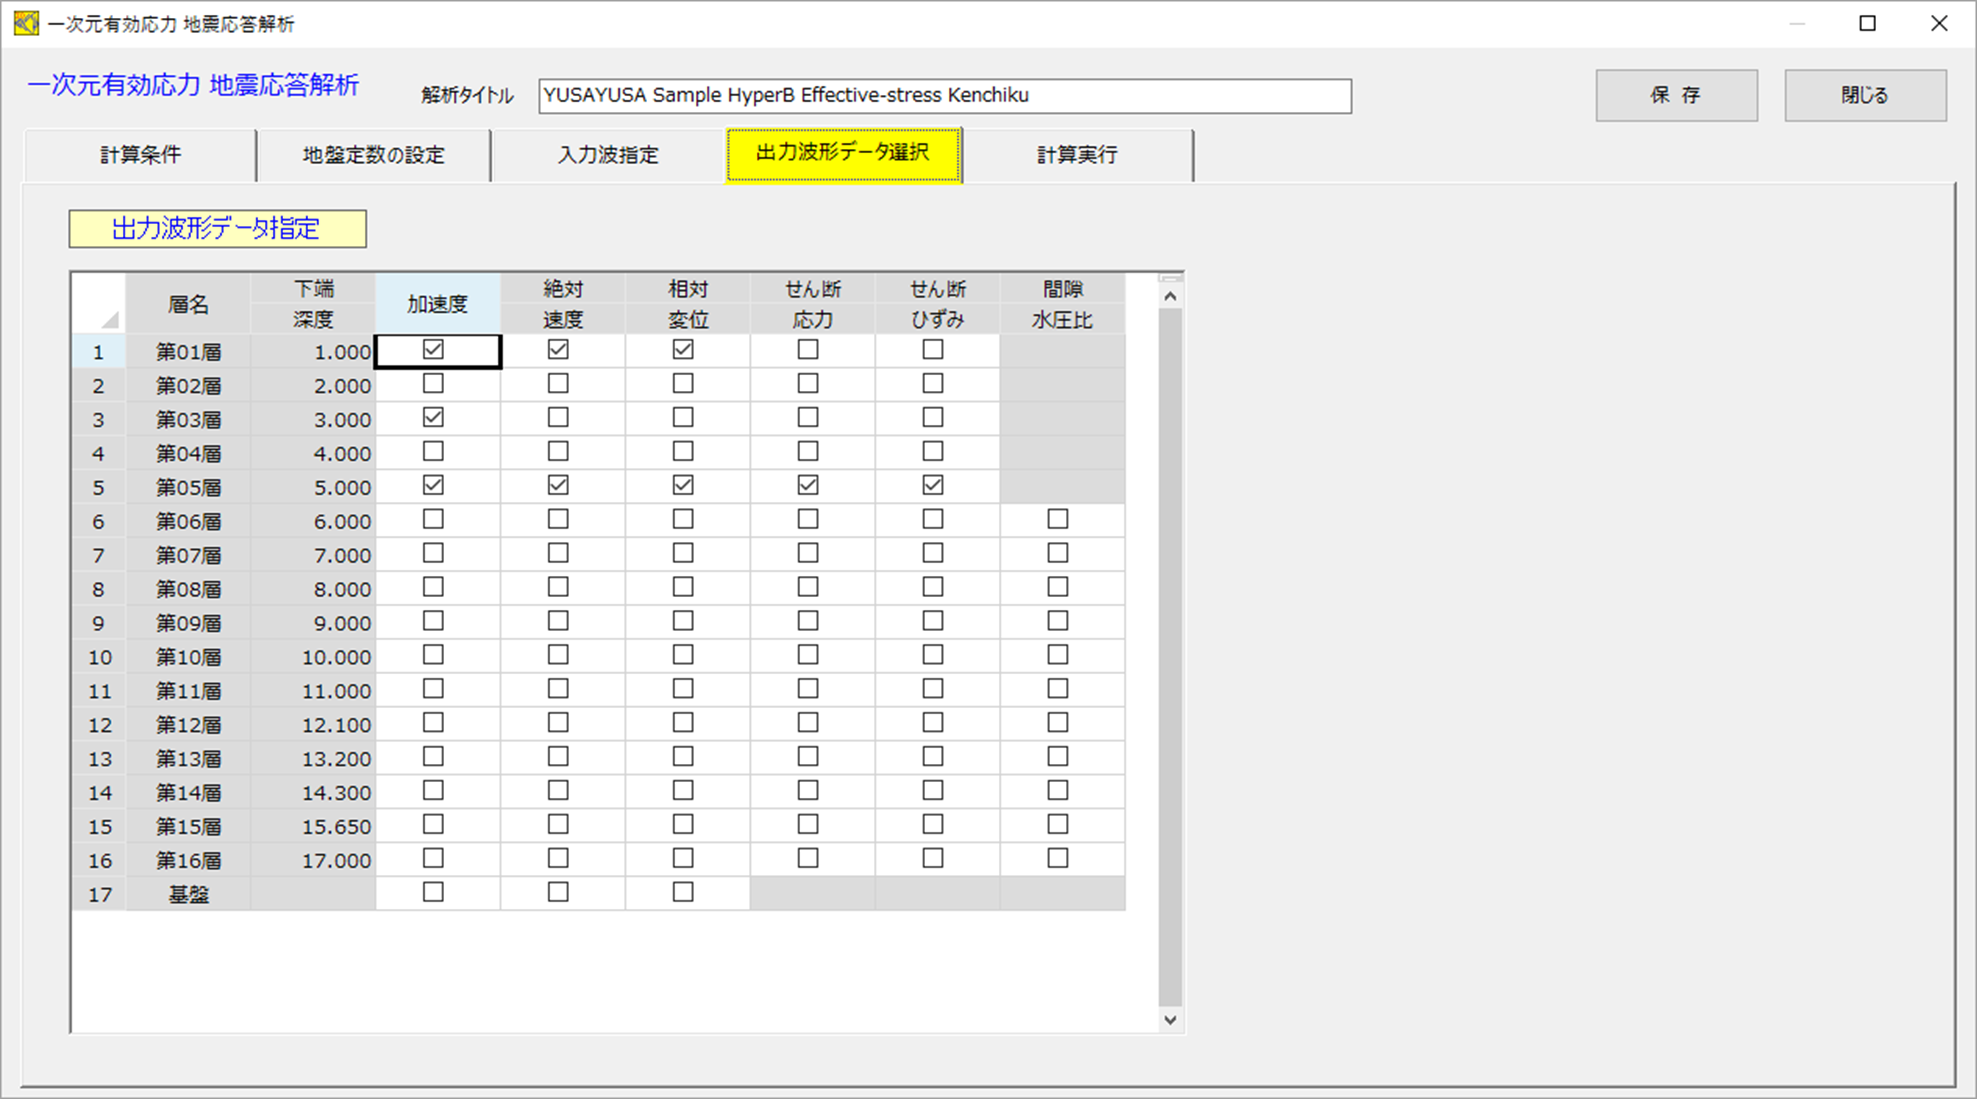Image resolution: width=1977 pixels, height=1099 pixels.
Task: Go to the 計算実行 tab
Action: [1077, 155]
